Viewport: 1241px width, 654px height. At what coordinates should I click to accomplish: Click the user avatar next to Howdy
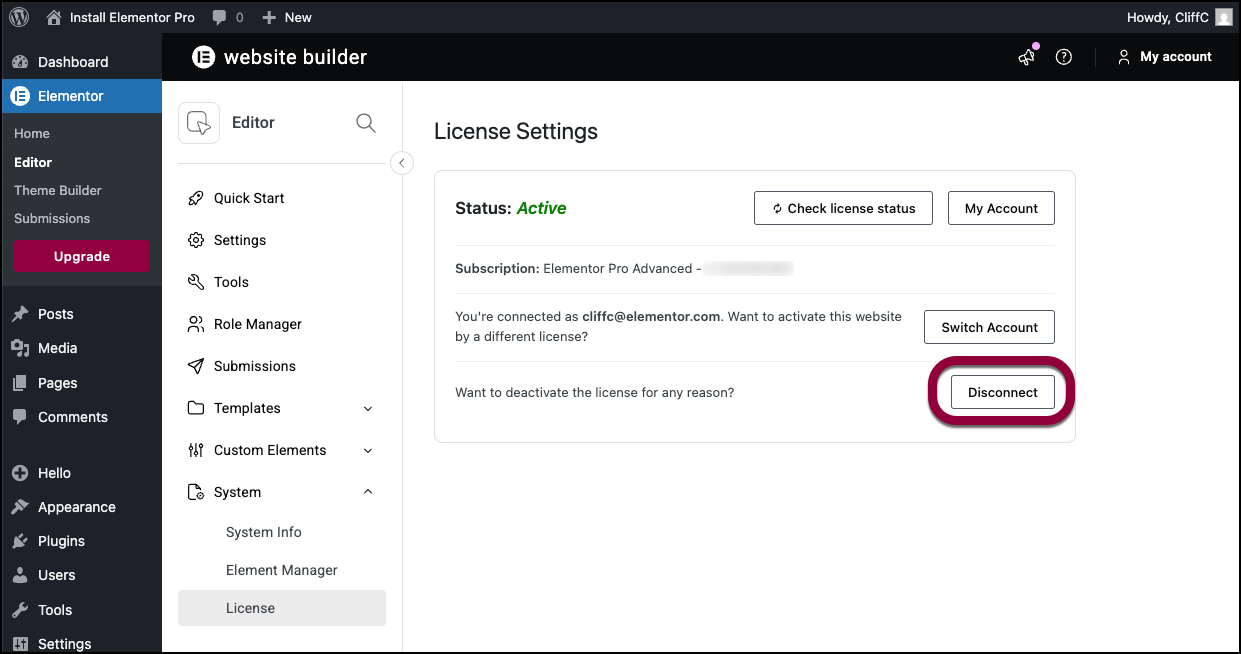tap(1223, 17)
